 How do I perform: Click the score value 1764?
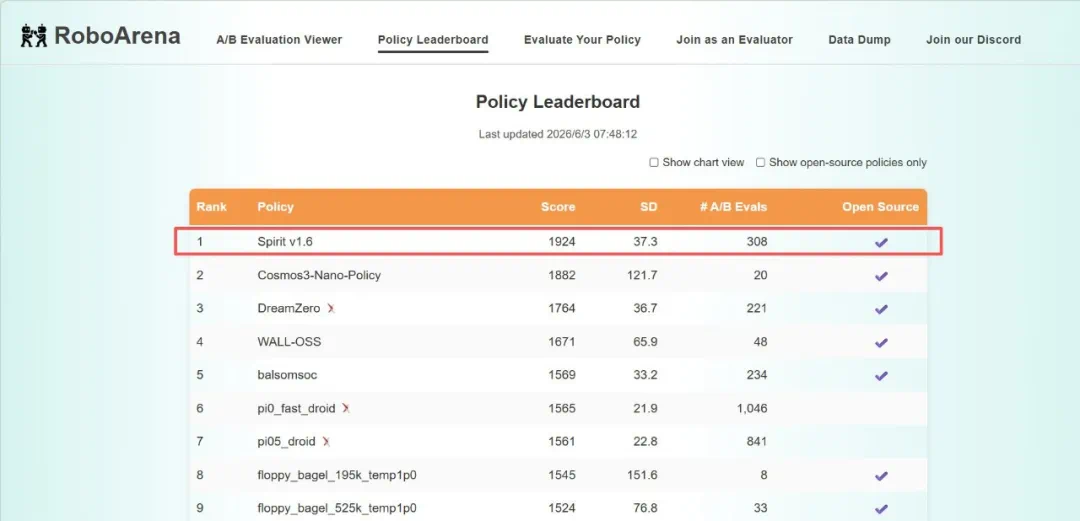(x=561, y=308)
